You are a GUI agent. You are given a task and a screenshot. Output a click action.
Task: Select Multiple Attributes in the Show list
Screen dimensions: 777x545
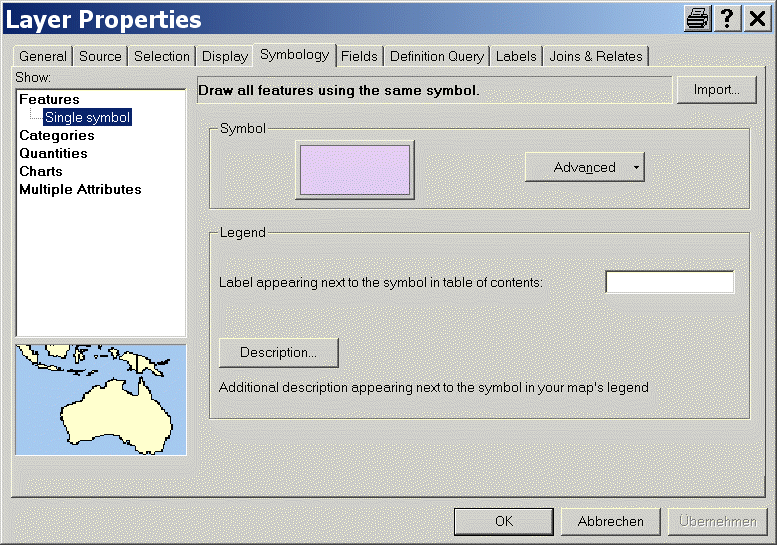pos(80,189)
